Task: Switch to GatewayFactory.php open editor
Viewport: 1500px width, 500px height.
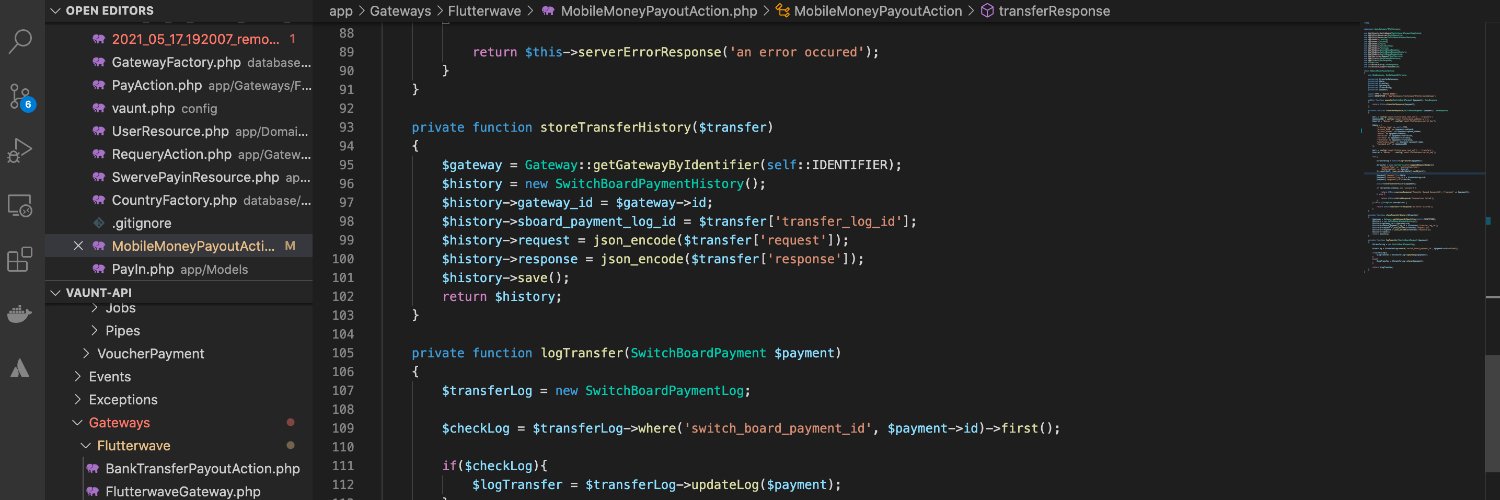Action: pyautogui.click(x=179, y=62)
